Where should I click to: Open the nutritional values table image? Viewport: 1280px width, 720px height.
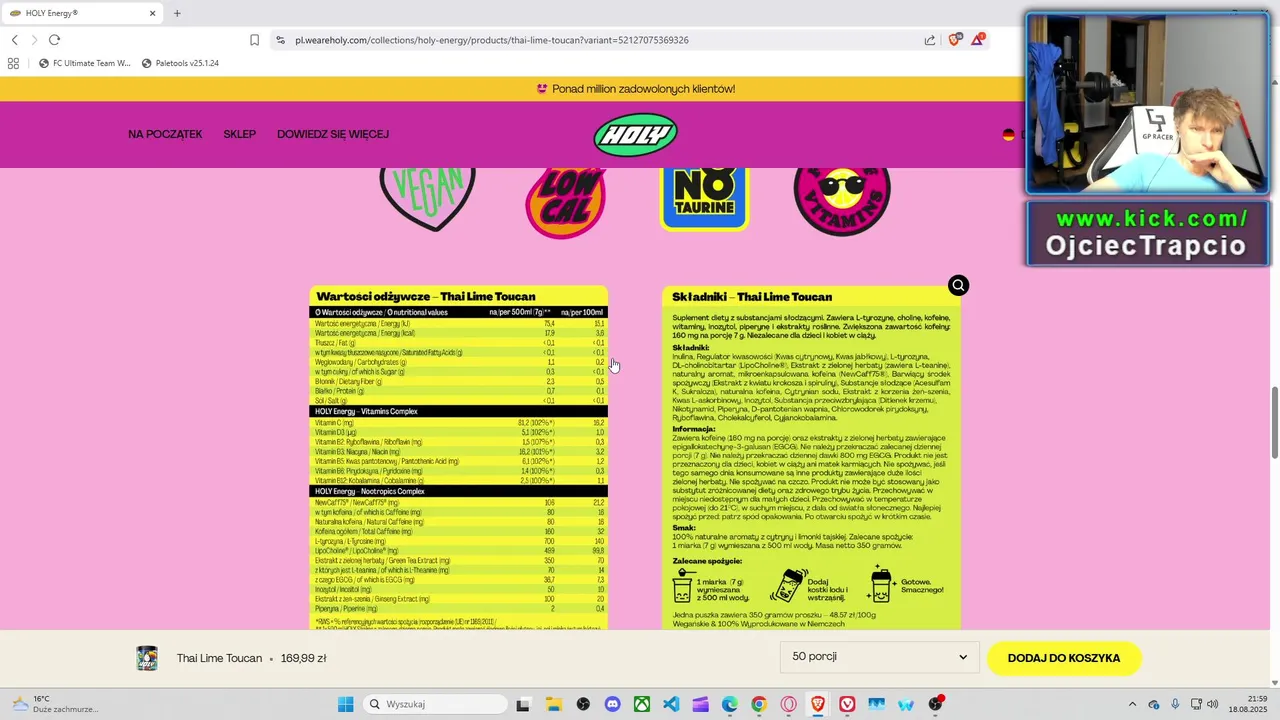tap(458, 457)
